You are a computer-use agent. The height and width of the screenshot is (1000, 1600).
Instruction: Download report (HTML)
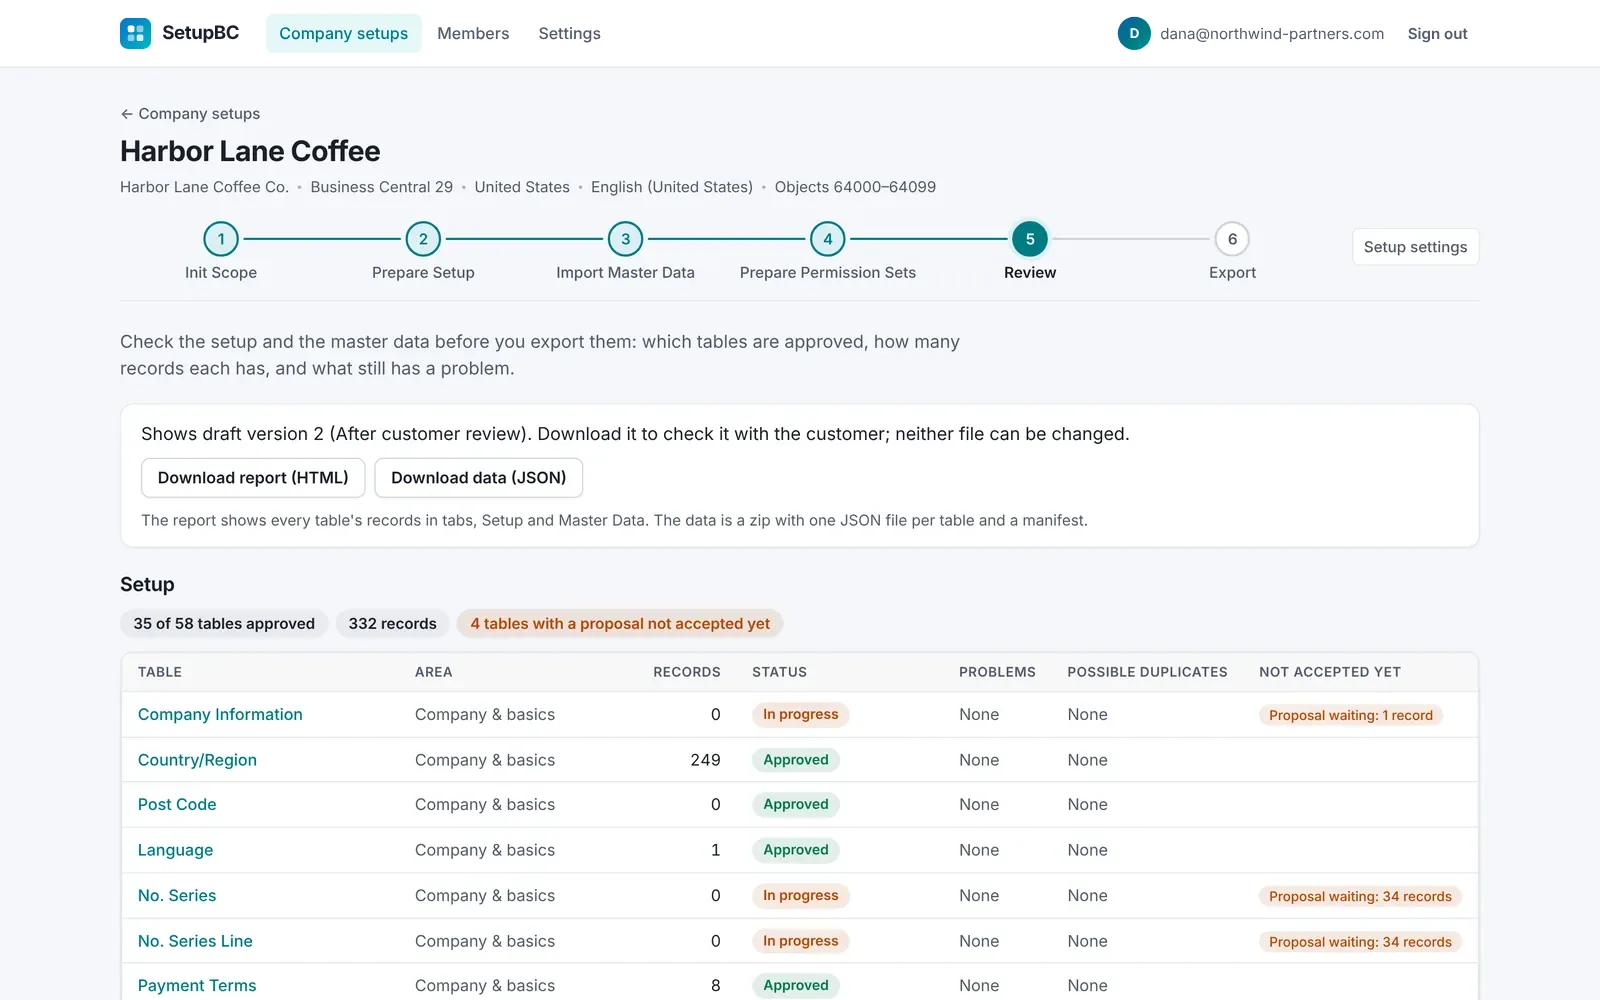click(253, 478)
